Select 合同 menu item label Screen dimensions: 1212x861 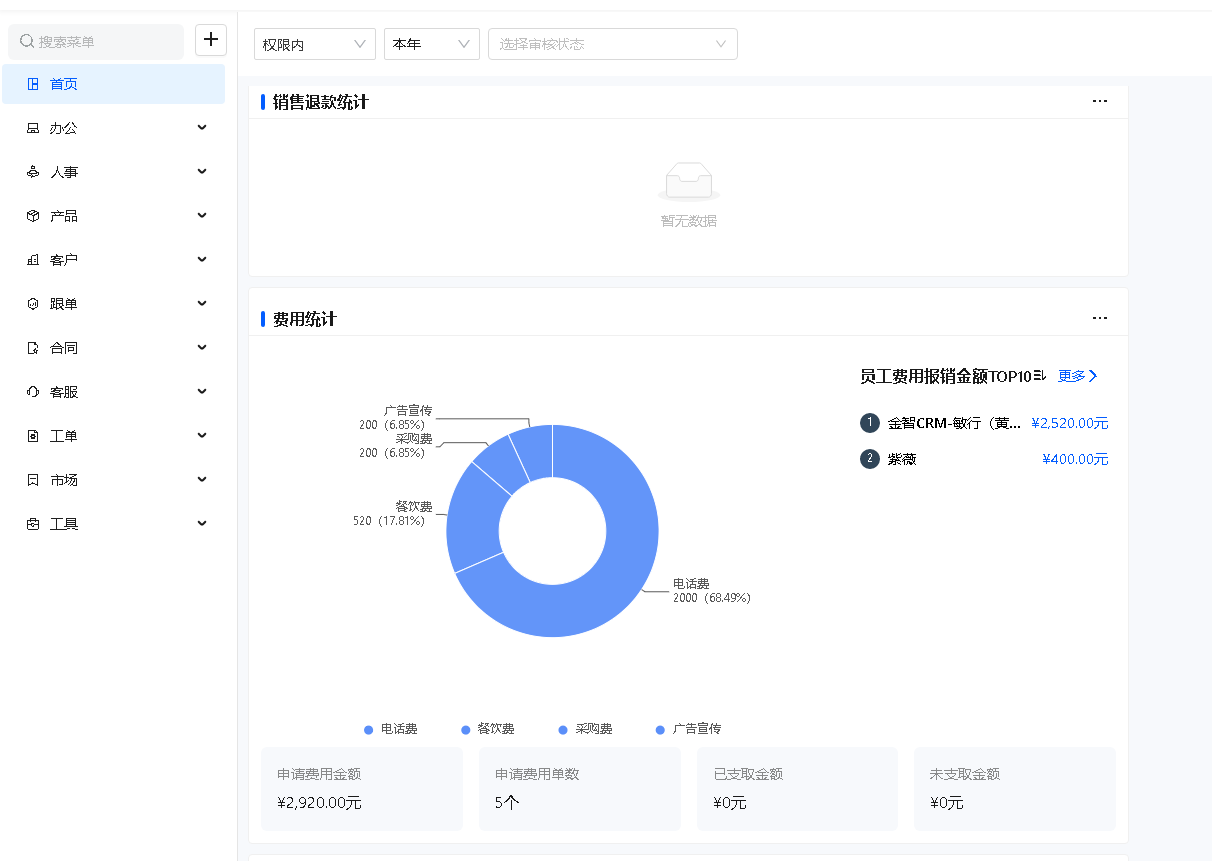click(64, 348)
